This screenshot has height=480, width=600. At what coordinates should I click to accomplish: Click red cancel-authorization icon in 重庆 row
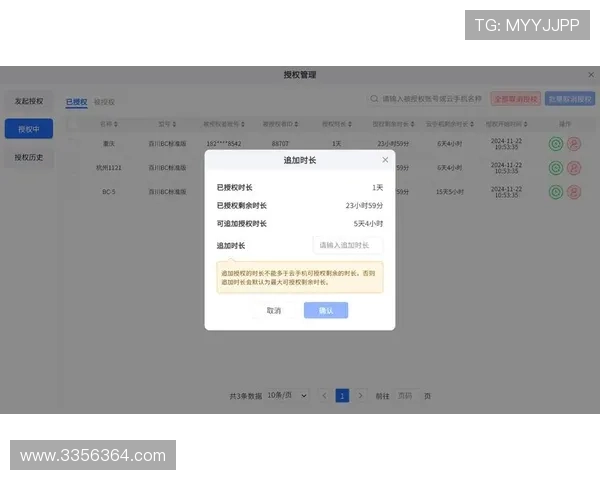point(574,144)
